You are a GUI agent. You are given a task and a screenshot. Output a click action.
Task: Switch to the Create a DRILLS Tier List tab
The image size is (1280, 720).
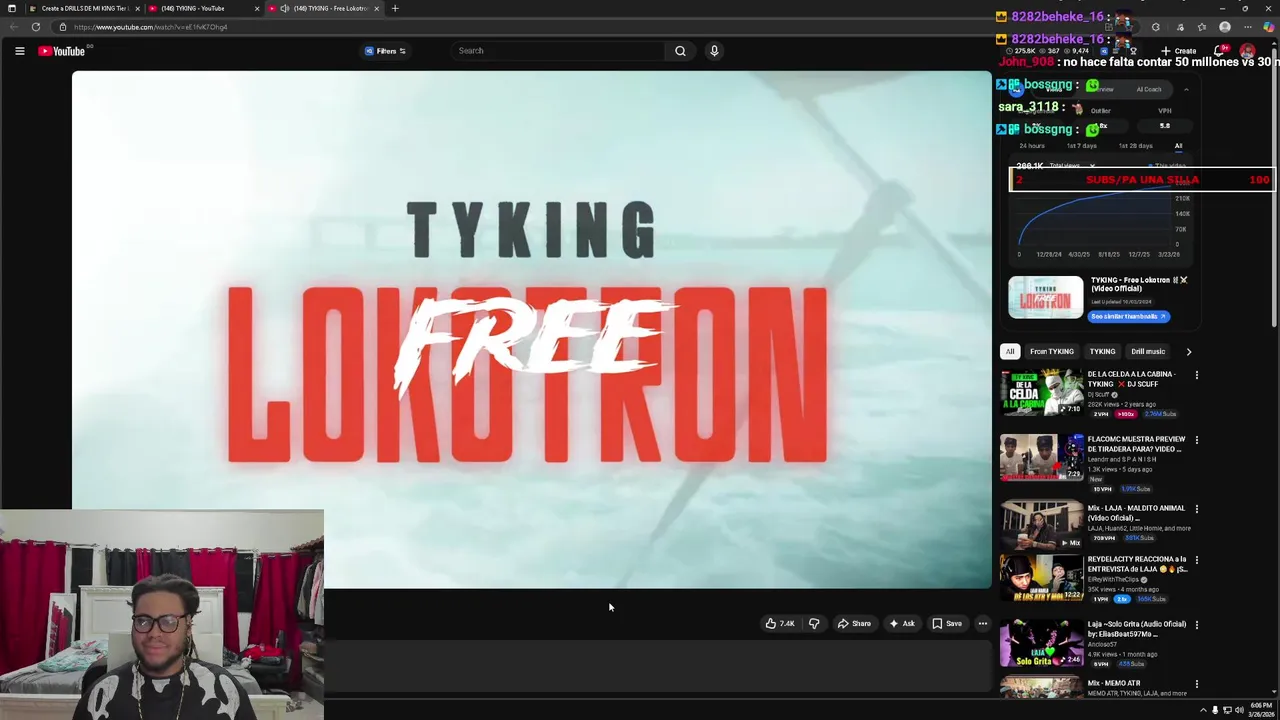pos(84,8)
